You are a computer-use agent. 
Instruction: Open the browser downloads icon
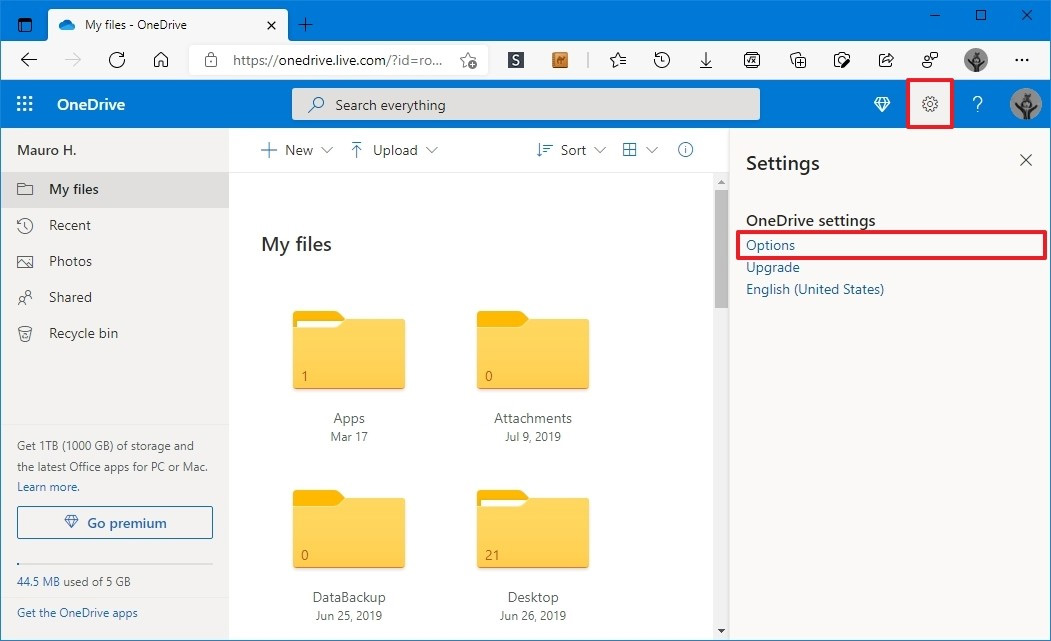coord(706,60)
